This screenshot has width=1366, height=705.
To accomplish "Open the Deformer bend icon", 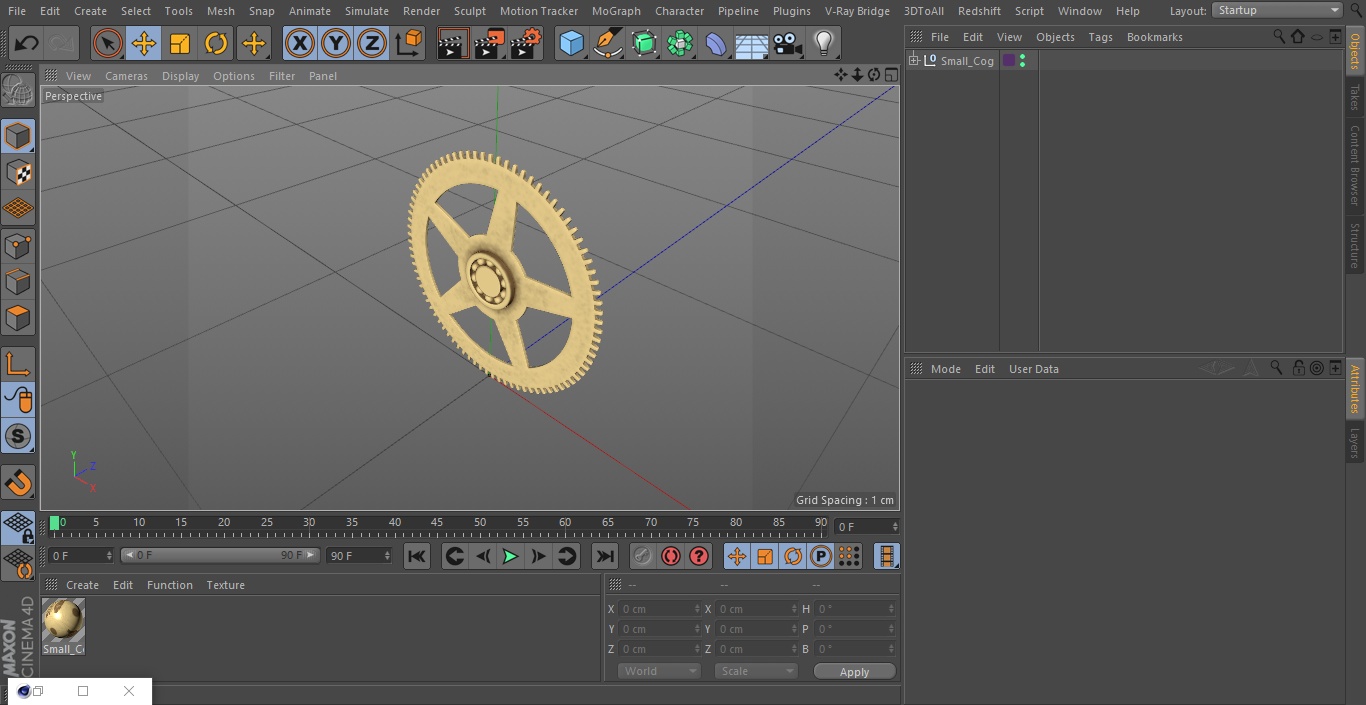I will [x=715, y=43].
